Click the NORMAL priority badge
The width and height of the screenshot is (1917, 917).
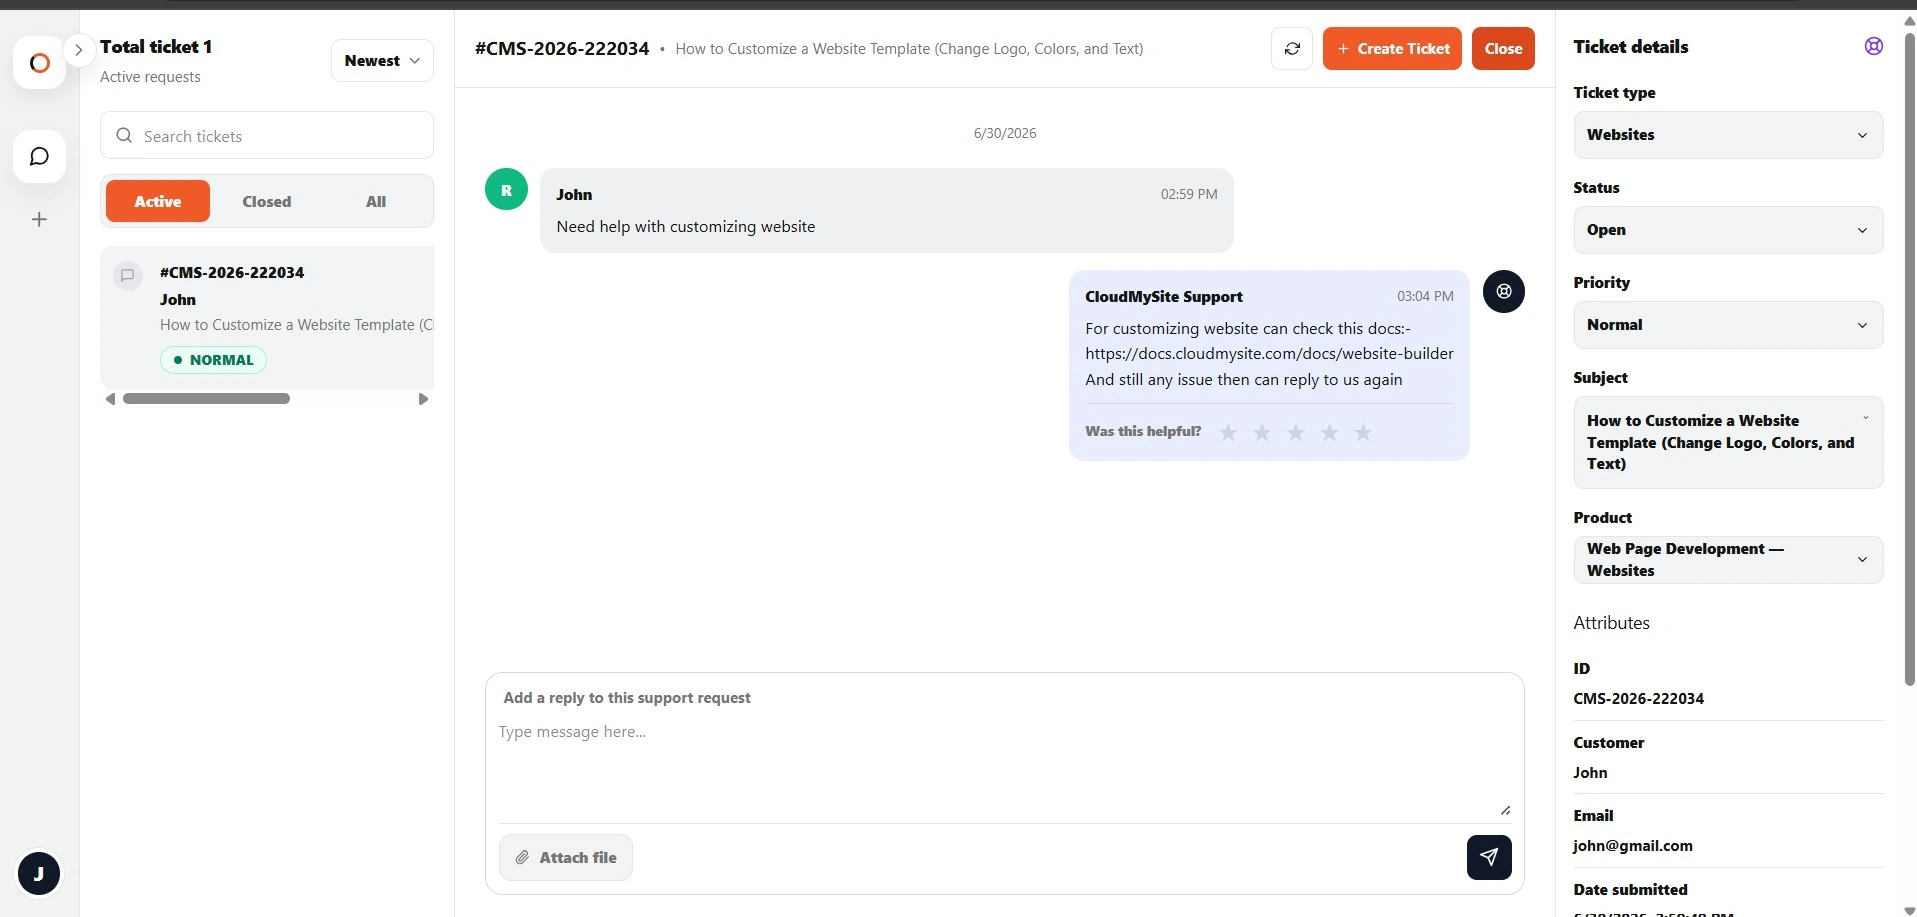click(x=213, y=360)
